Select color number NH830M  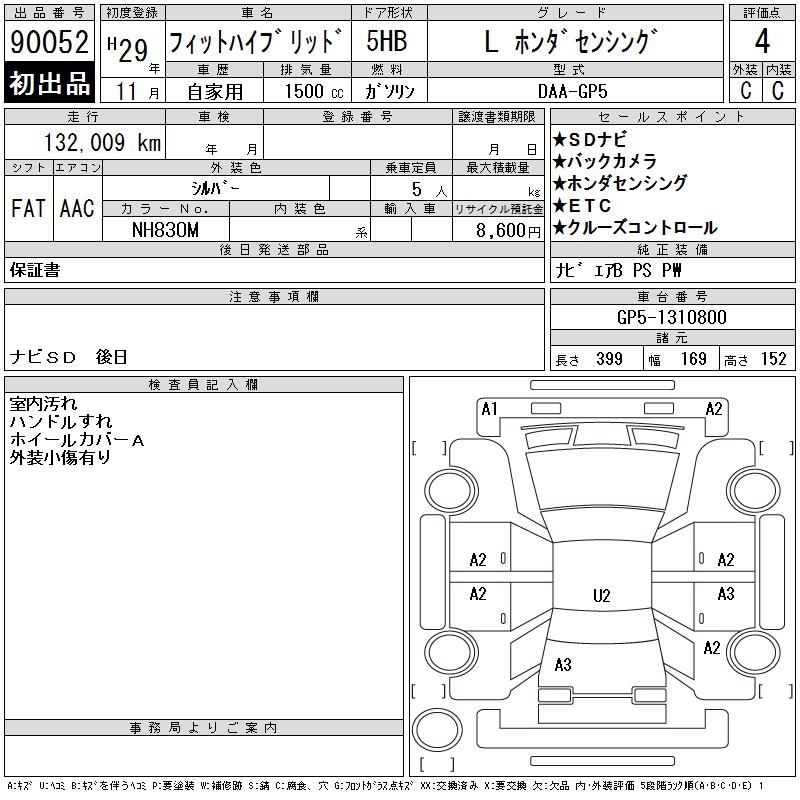[165, 230]
